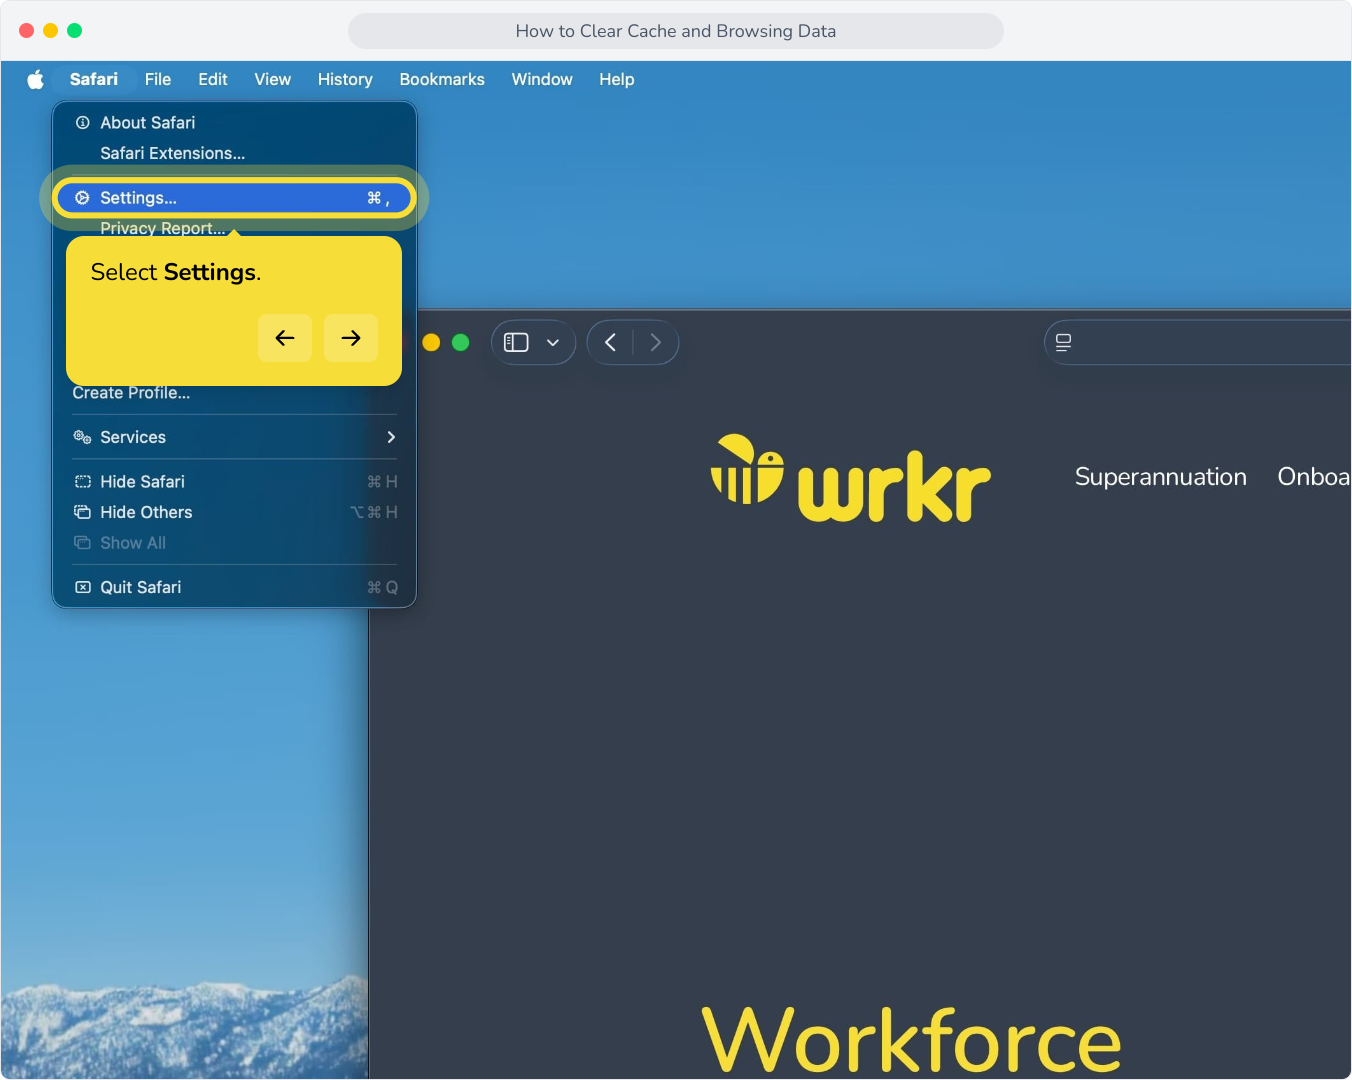Click the Superannuation navigation link
This screenshot has height=1080, width=1352.
pyautogui.click(x=1161, y=477)
